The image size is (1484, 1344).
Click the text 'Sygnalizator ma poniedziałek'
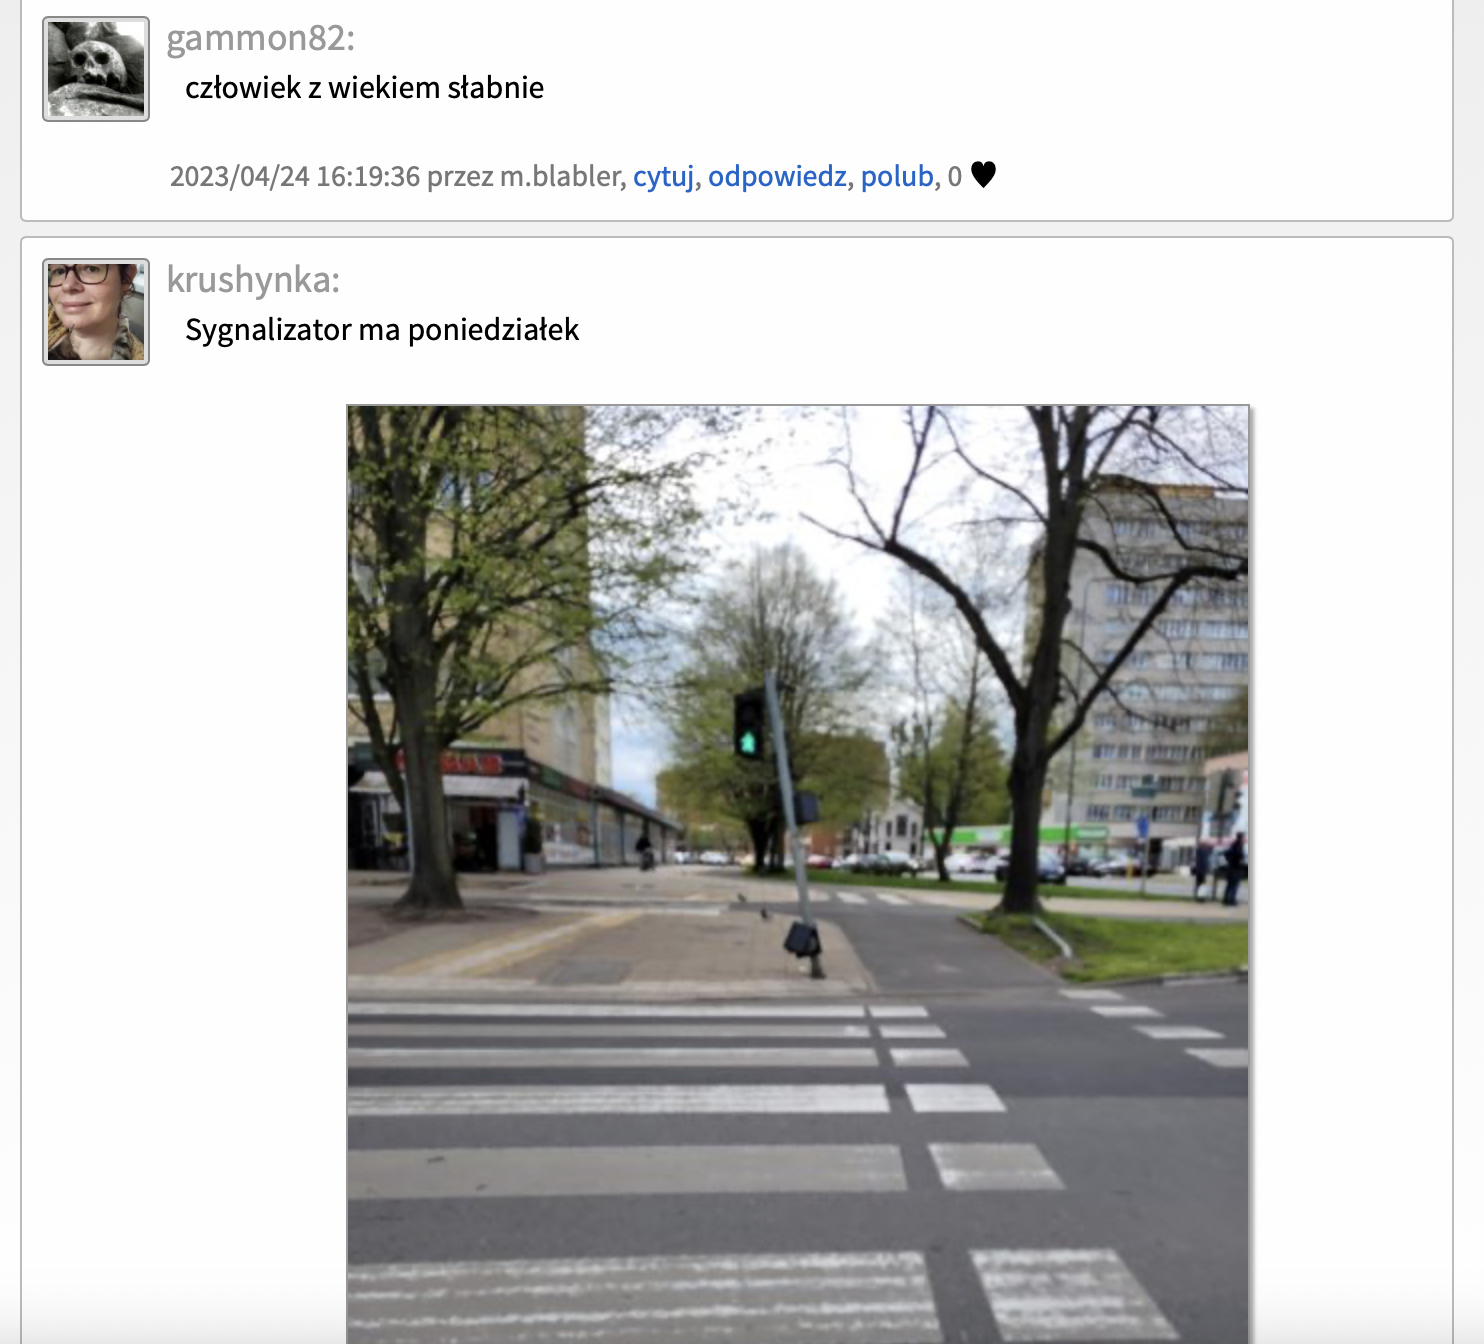pyautogui.click(x=382, y=330)
